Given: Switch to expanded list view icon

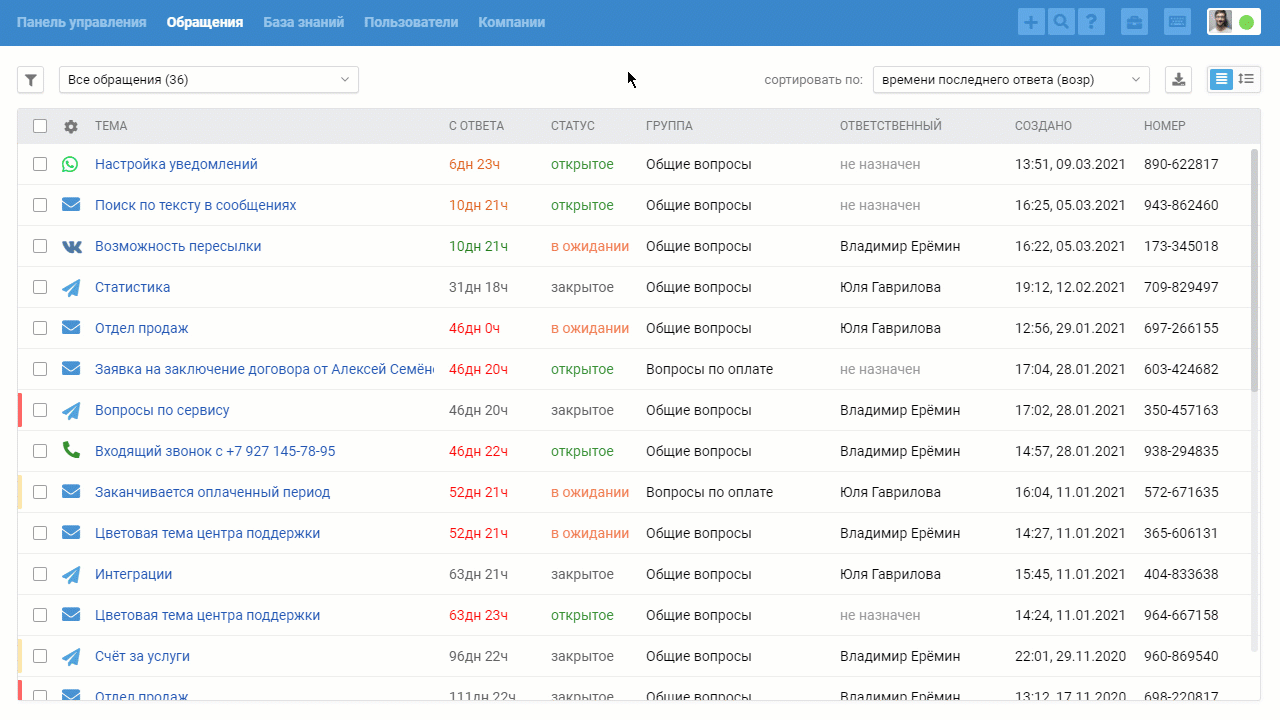Looking at the screenshot, I should coord(1246,79).
